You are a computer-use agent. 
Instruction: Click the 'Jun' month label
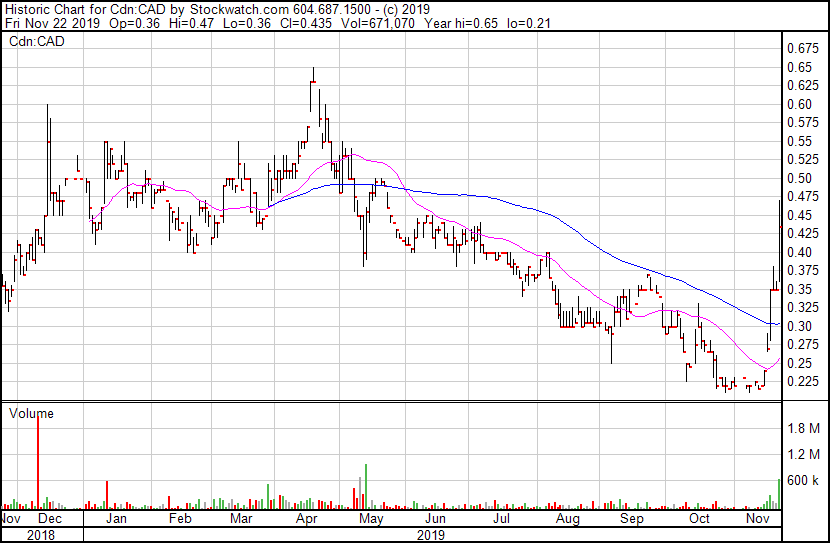436,519
